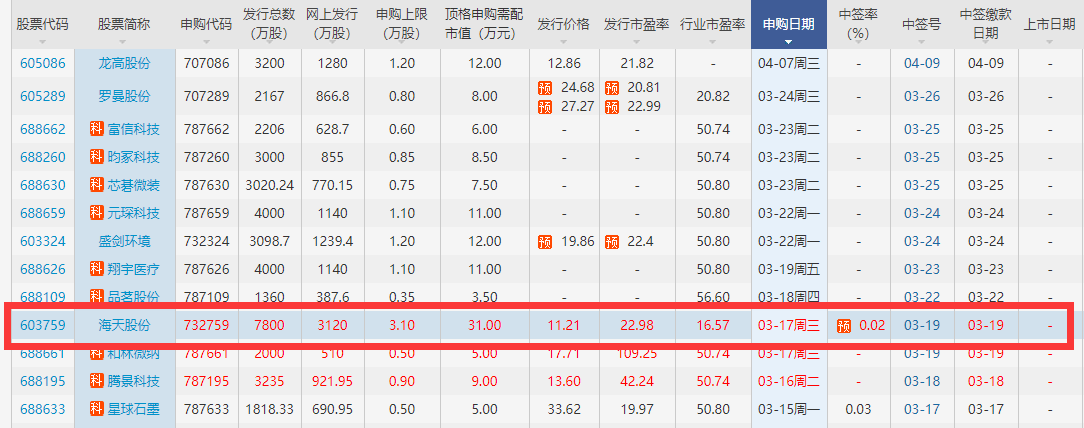Click the 预 badge next to P/E 22.4
Viewport: 1084px width, 428px height.
(x=611, y=241)
